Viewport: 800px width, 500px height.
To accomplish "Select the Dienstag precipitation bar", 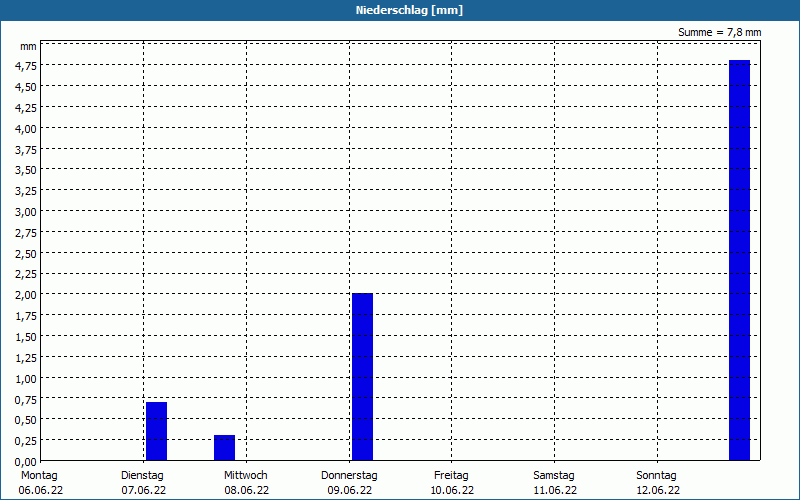I will click(x=156, y=431).
